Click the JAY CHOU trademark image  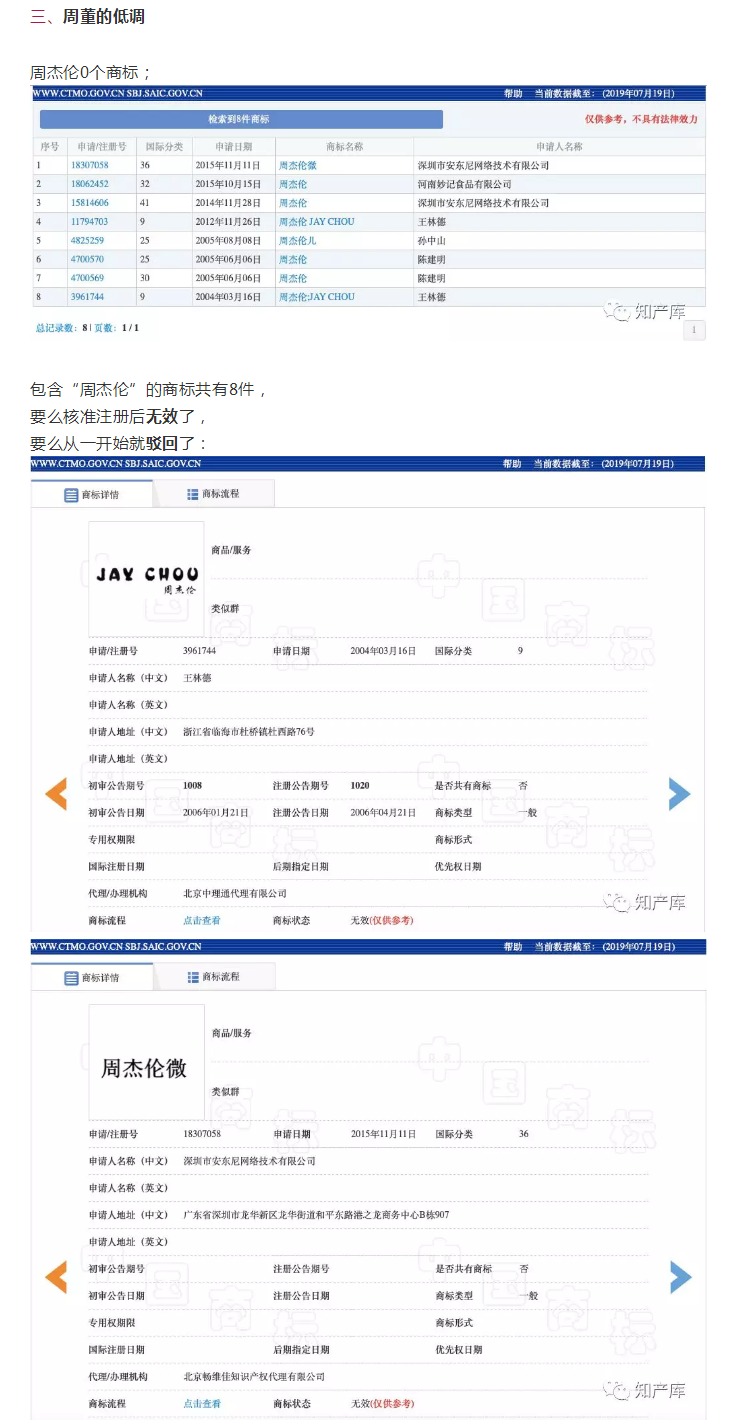pyautogui.click(x=146, y=579)
